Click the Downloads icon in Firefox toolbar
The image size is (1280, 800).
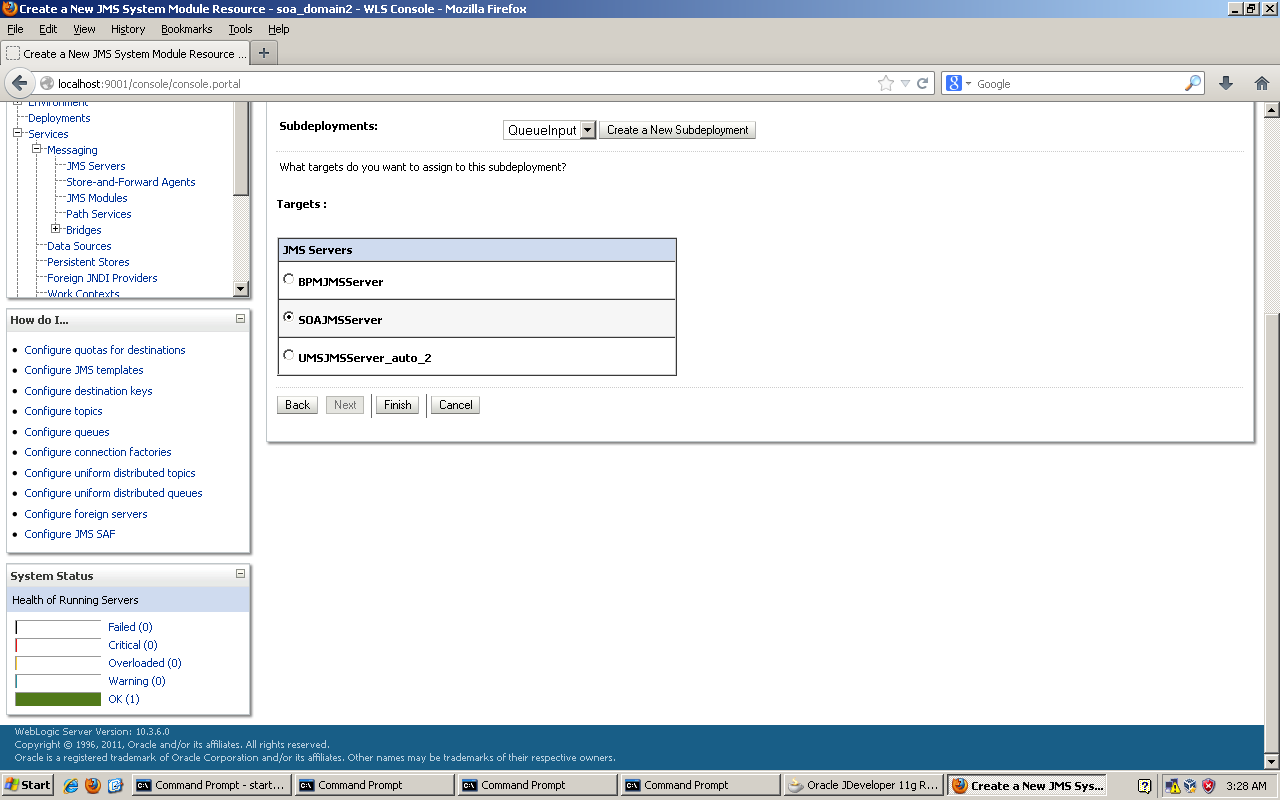click(1224, 83)
